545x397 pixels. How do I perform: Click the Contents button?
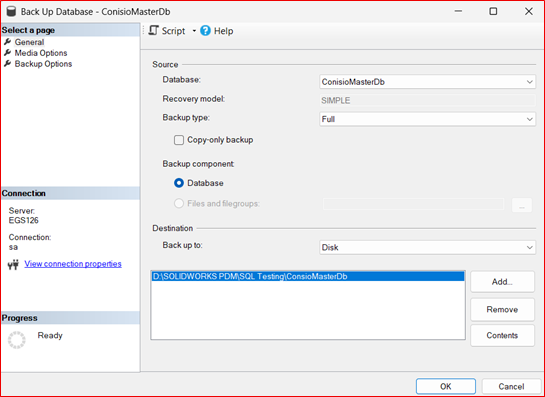[x=502, y=335]
